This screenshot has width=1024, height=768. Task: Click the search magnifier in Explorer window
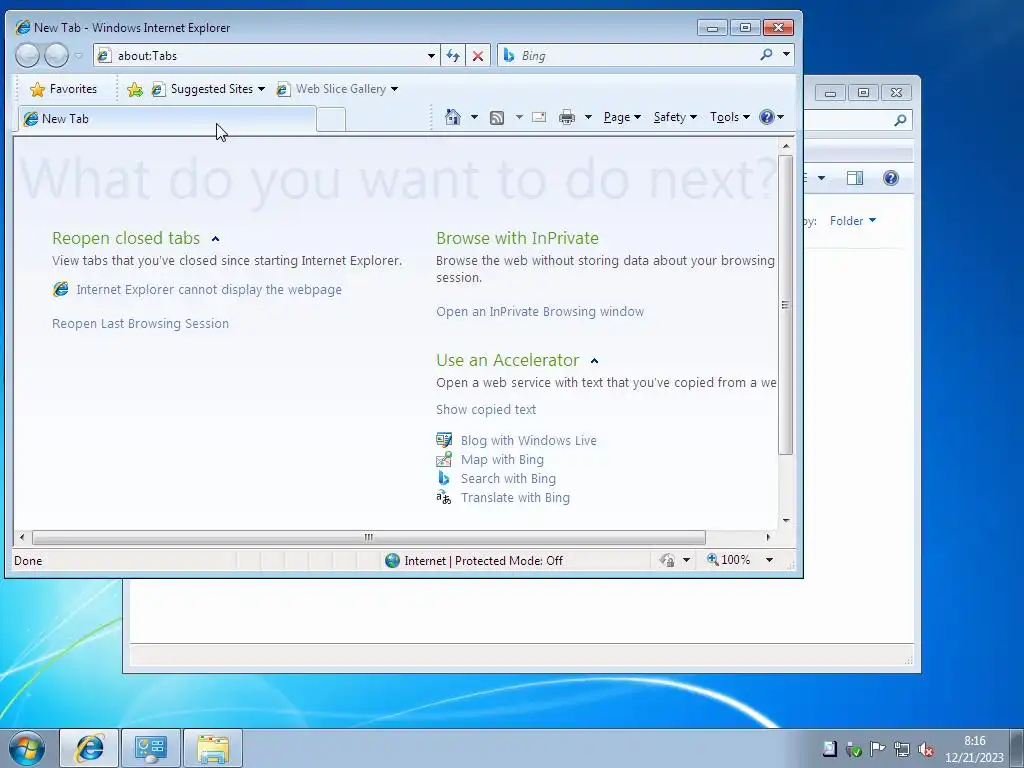(x=900, y=120)
